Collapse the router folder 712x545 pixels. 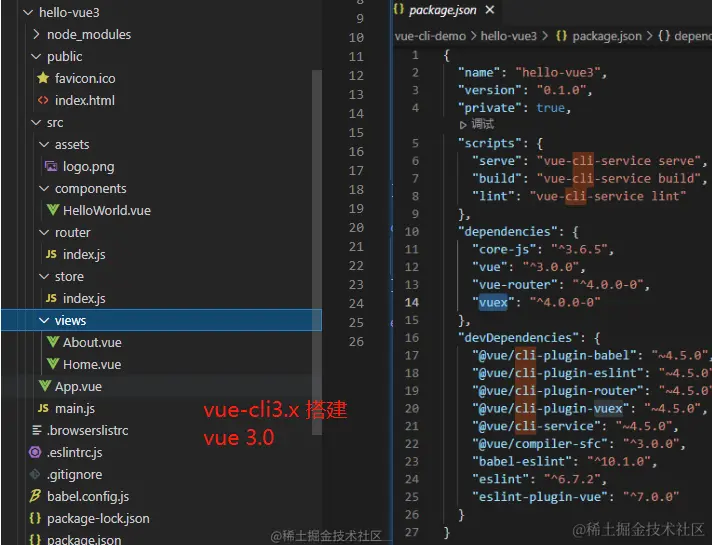[x=44, y=233]
